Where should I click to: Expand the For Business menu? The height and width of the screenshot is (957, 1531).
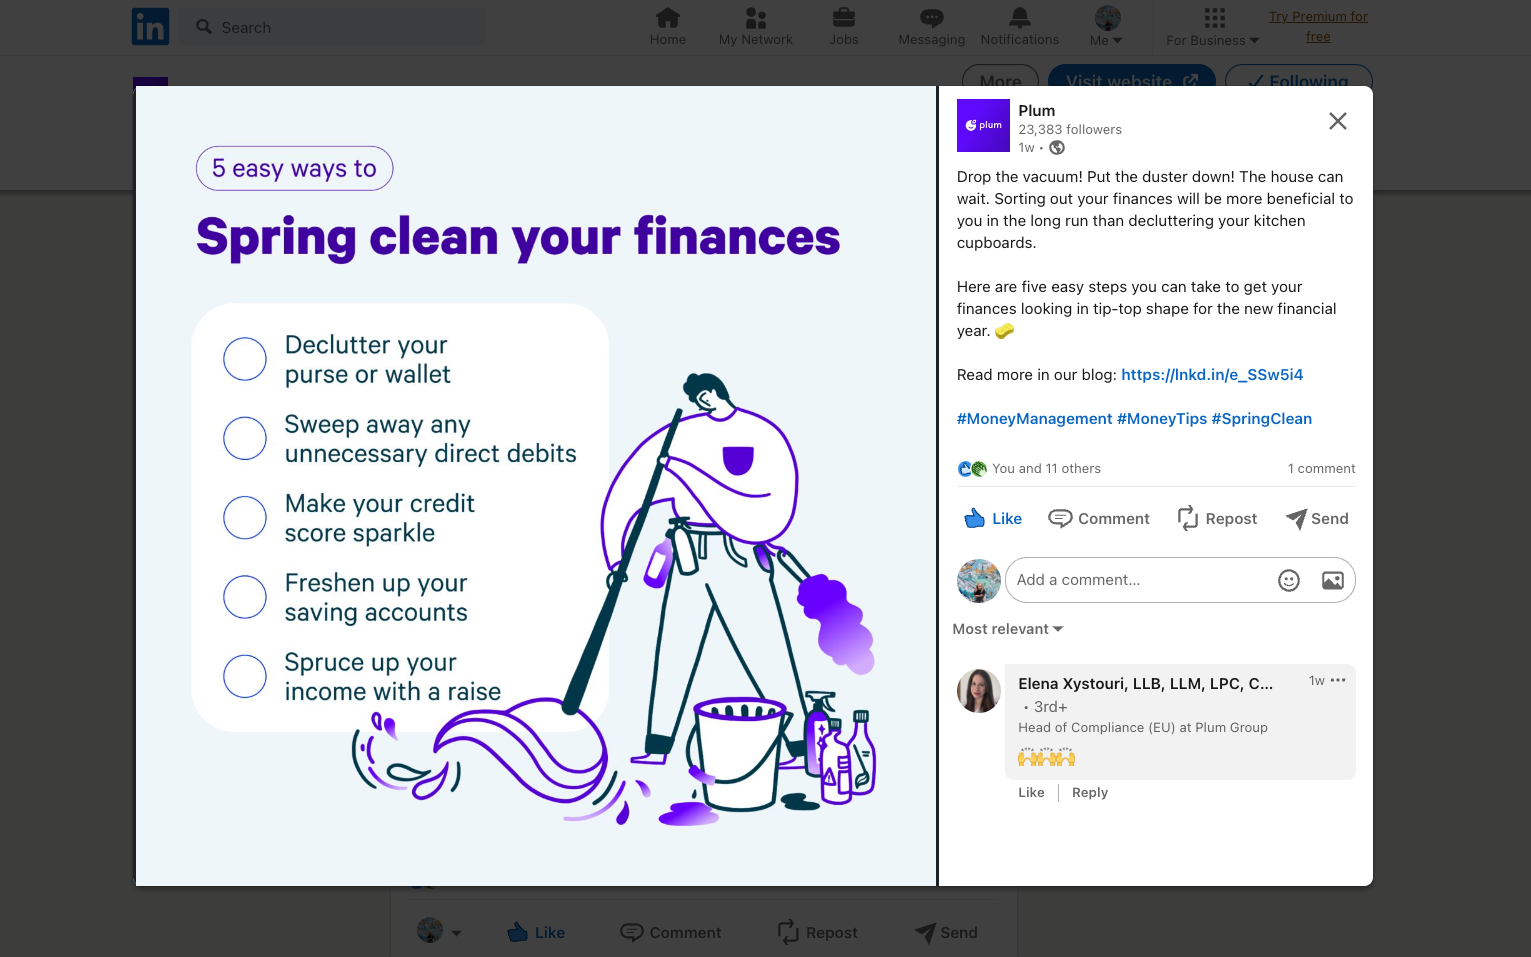[x=1213, y=26]
